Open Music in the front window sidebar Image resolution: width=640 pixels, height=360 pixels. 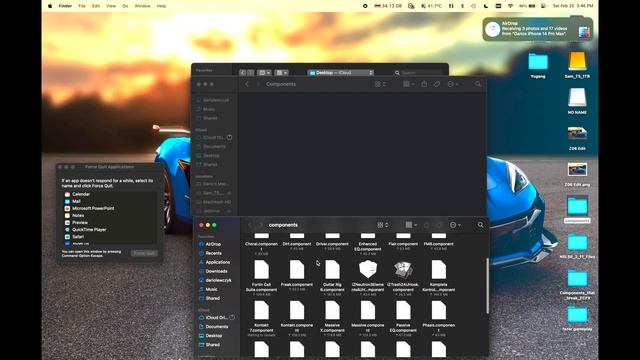coord(211,289)
